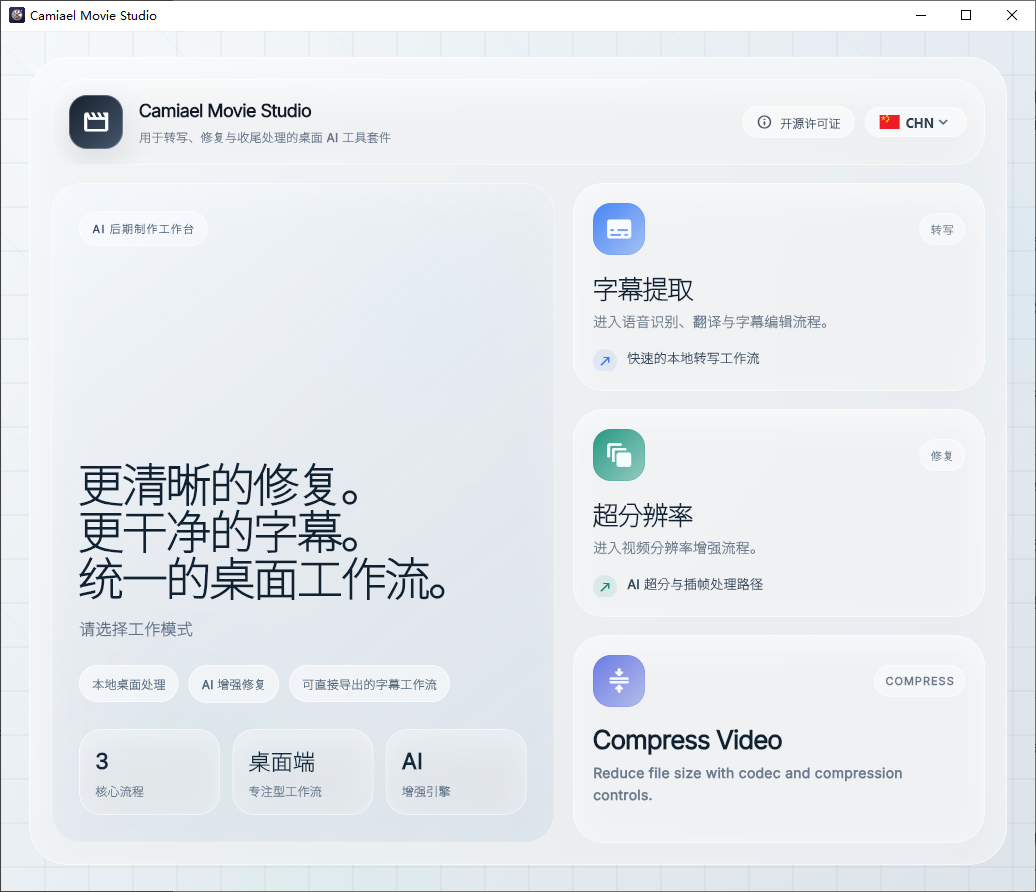This screenshot has height=892, width=1036.
Task: Open the 字幕提取 subtitle icon
Action: tap(618, 229)
